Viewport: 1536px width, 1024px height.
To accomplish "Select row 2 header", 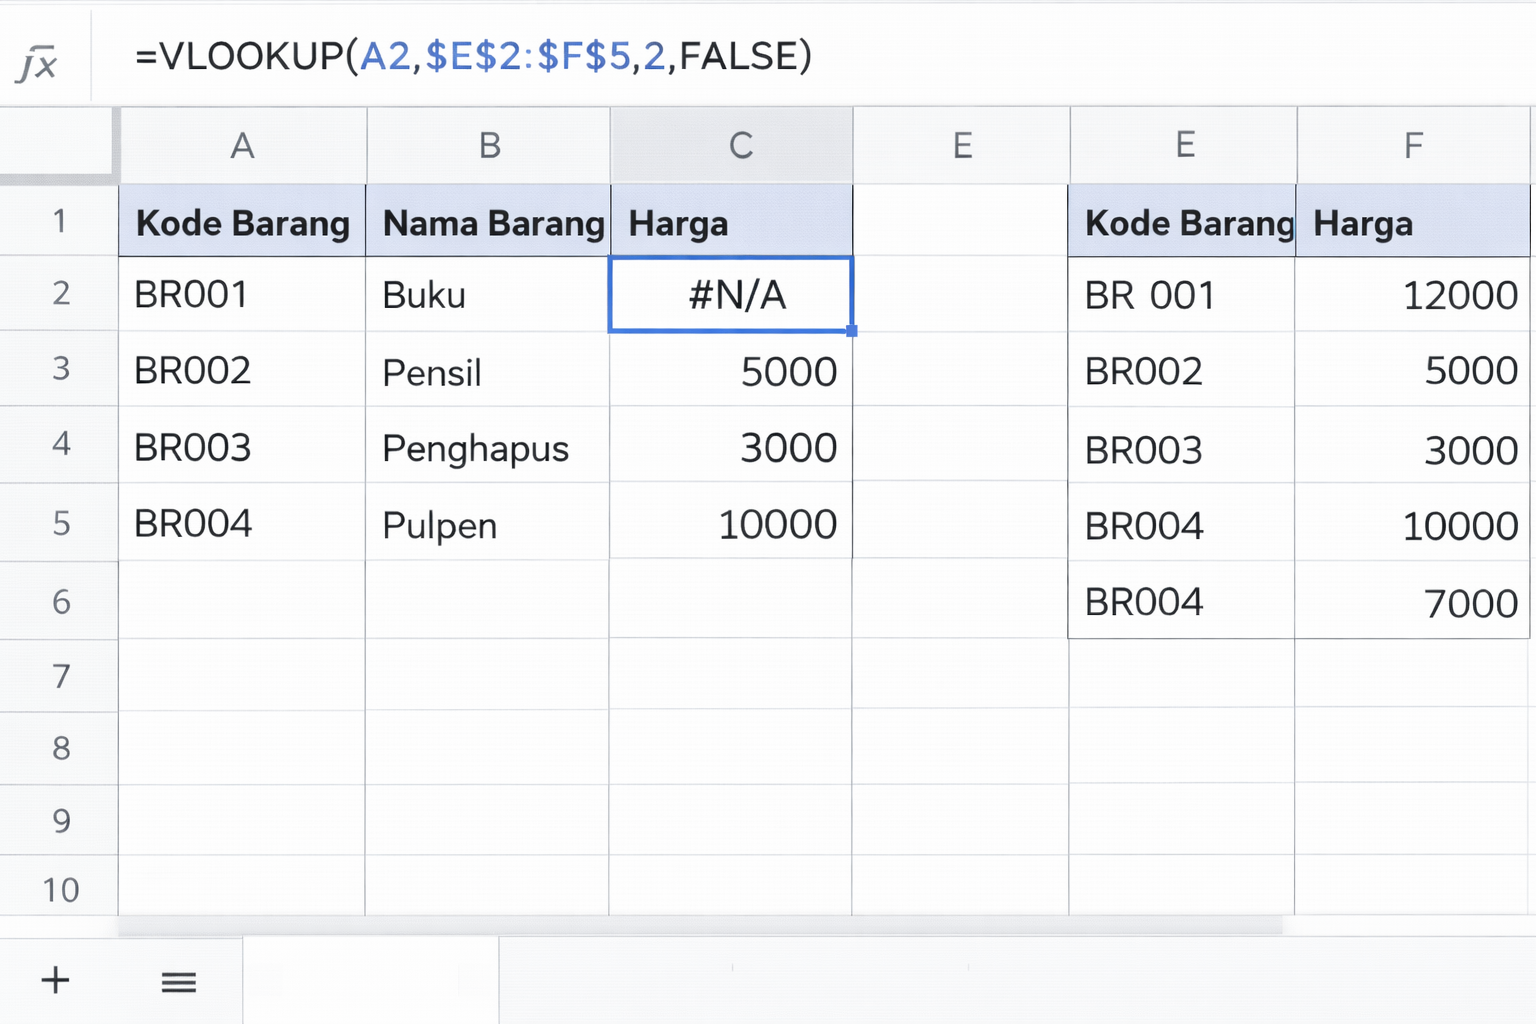I will (x=60, y=294).
